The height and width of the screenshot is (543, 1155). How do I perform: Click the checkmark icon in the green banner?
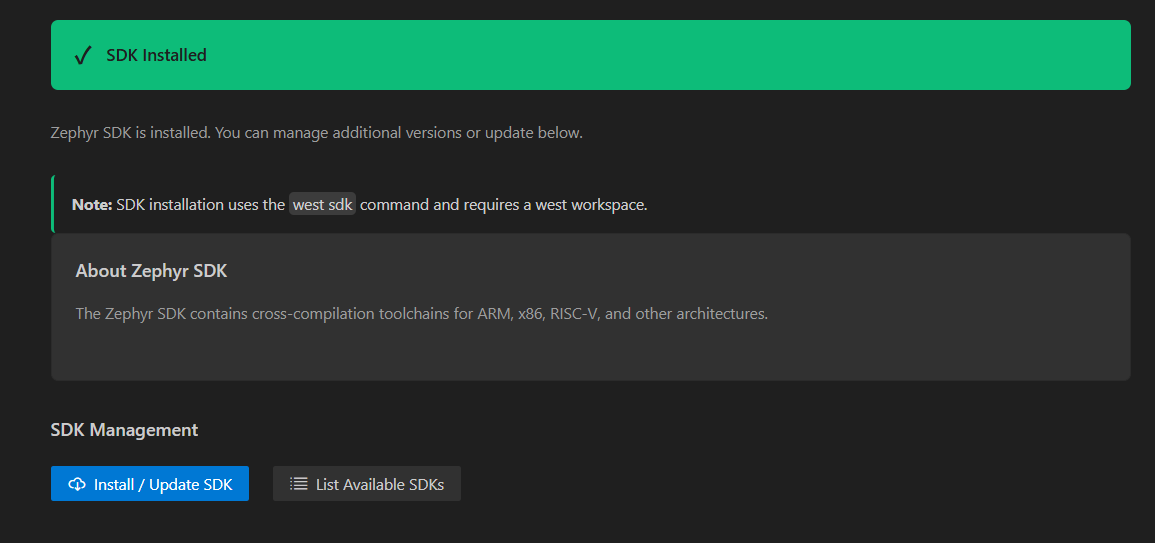tap(84, 56)
